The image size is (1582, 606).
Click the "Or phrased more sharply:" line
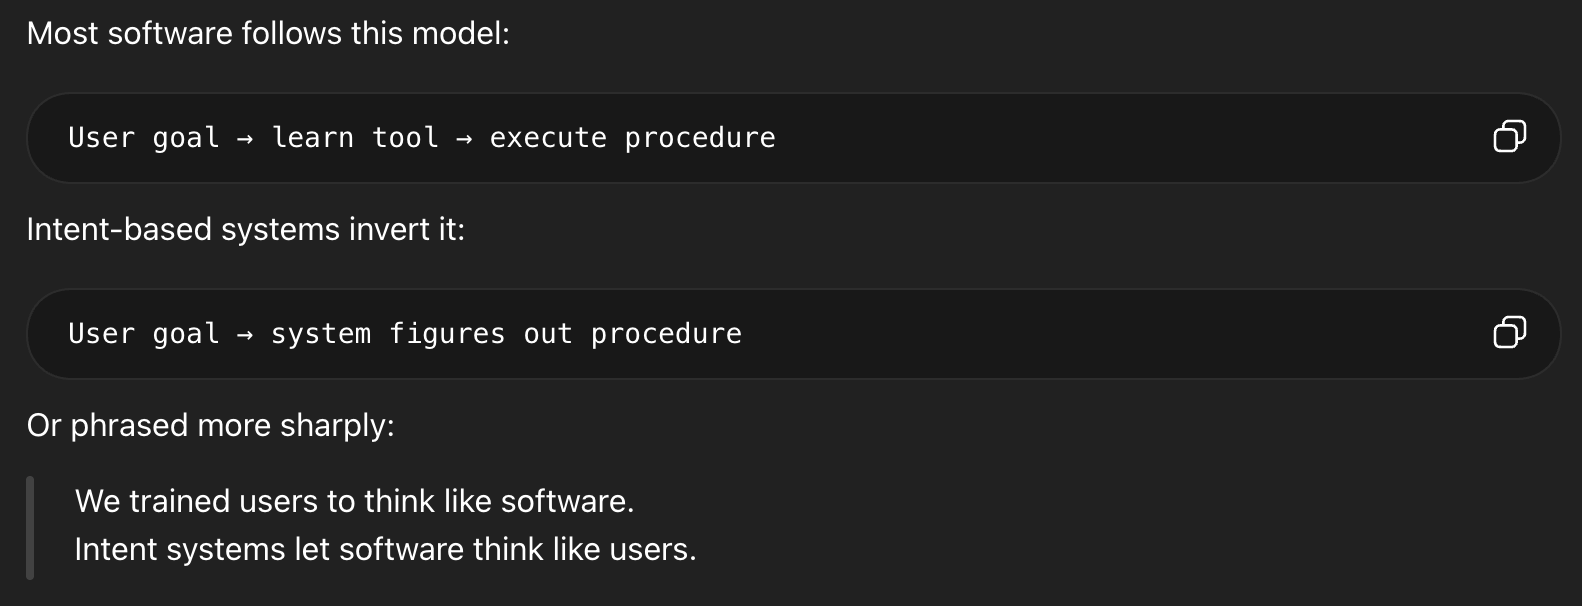pos(210,425)
